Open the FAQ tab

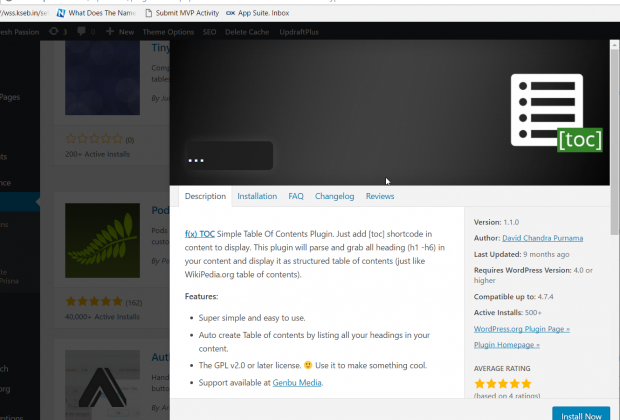pos(296,196)
